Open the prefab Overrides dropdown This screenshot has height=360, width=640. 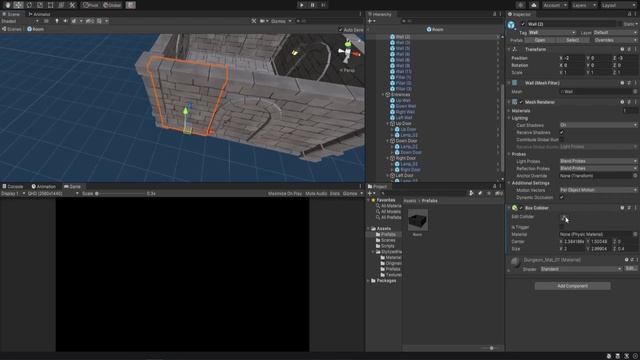(x=615, y=40)
